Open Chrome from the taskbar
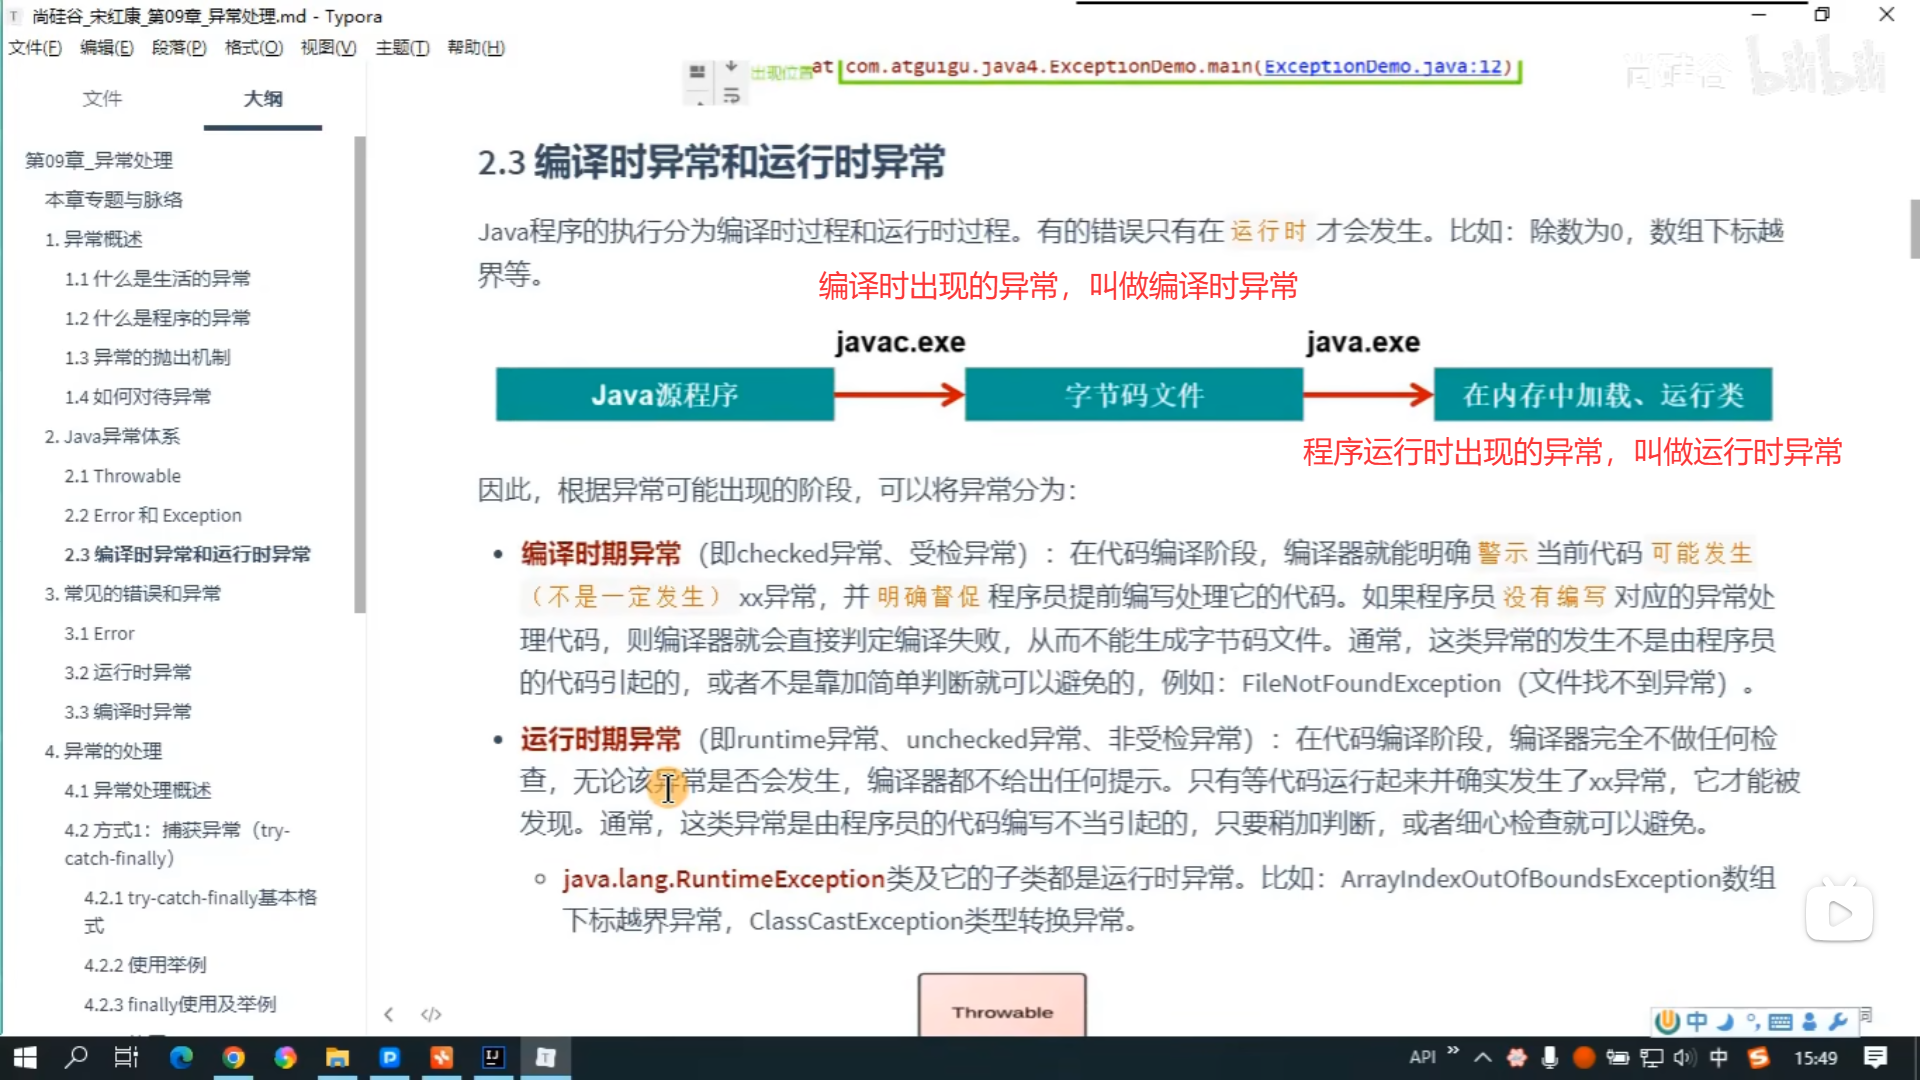Screen dimensions: 1920x1080 pyautogui.click(x=233, y=1057)
